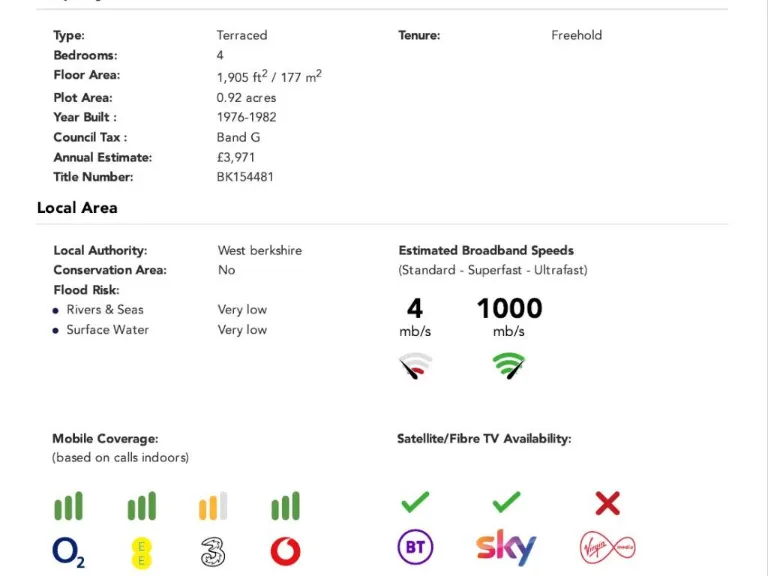768x576 pixels.
Task: Click the green check above BT
Action: click(415, 501)
